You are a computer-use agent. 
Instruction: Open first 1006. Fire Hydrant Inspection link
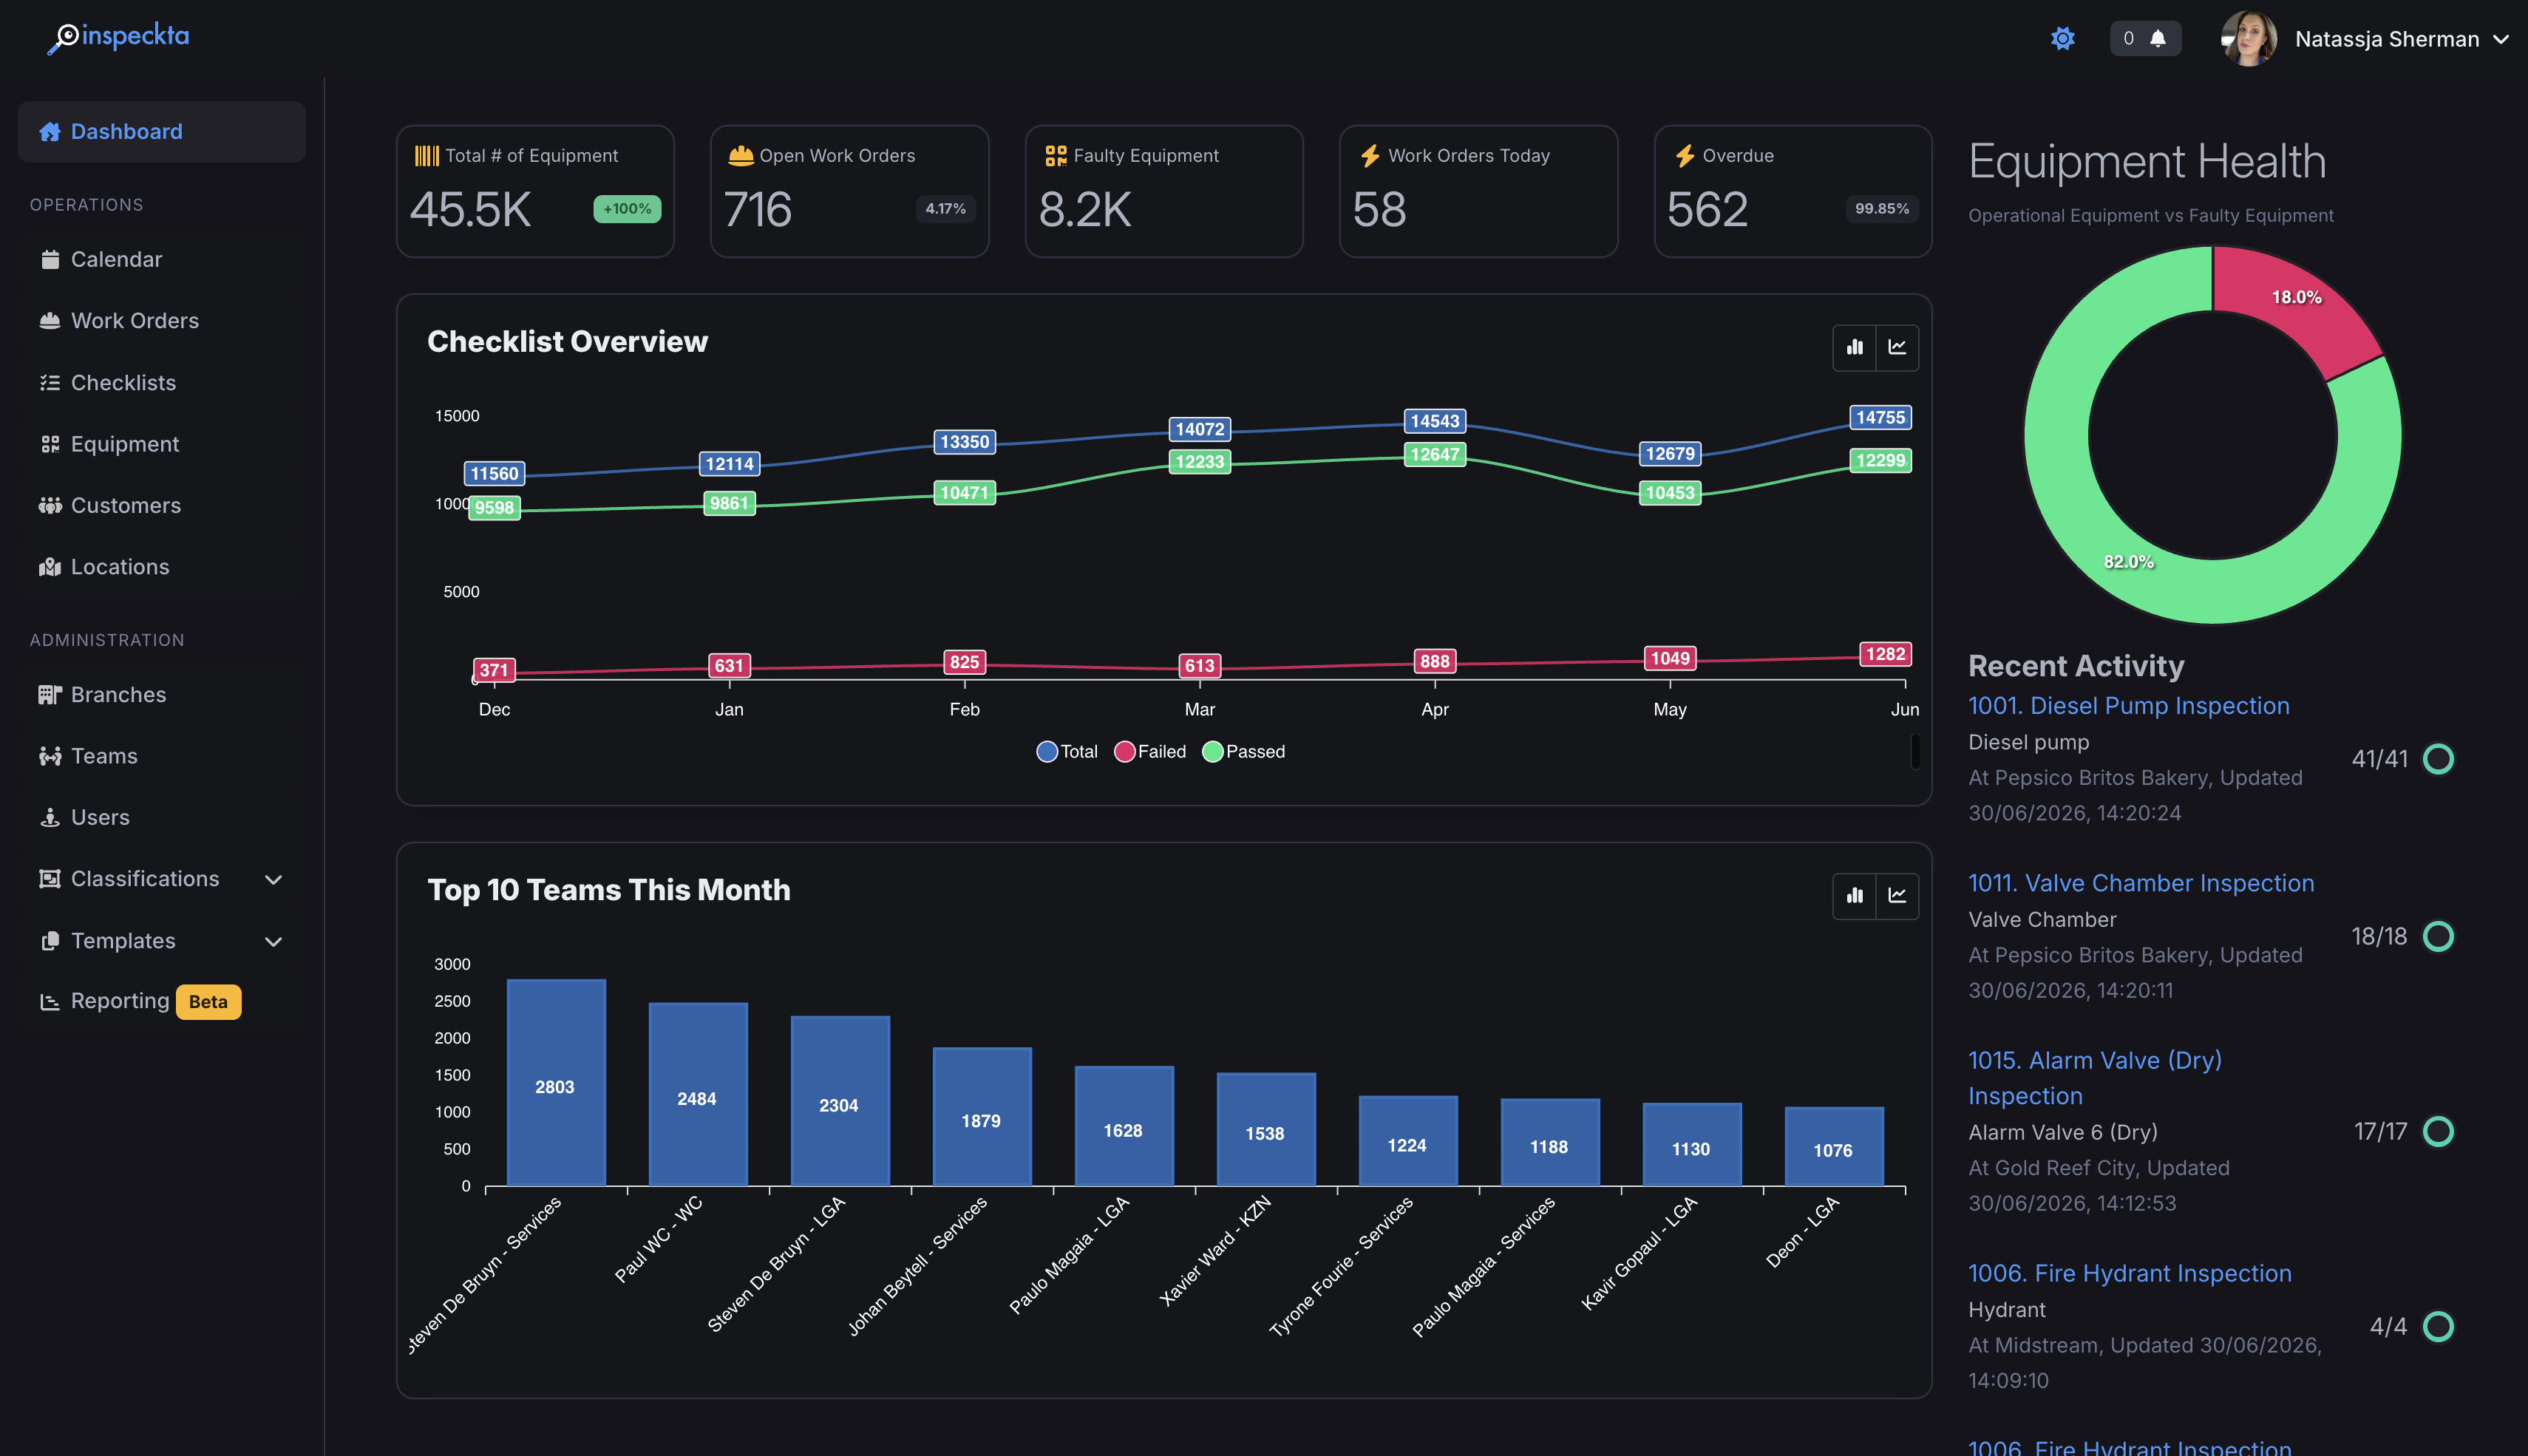pyautogui.click(x=2129, y=1273)
